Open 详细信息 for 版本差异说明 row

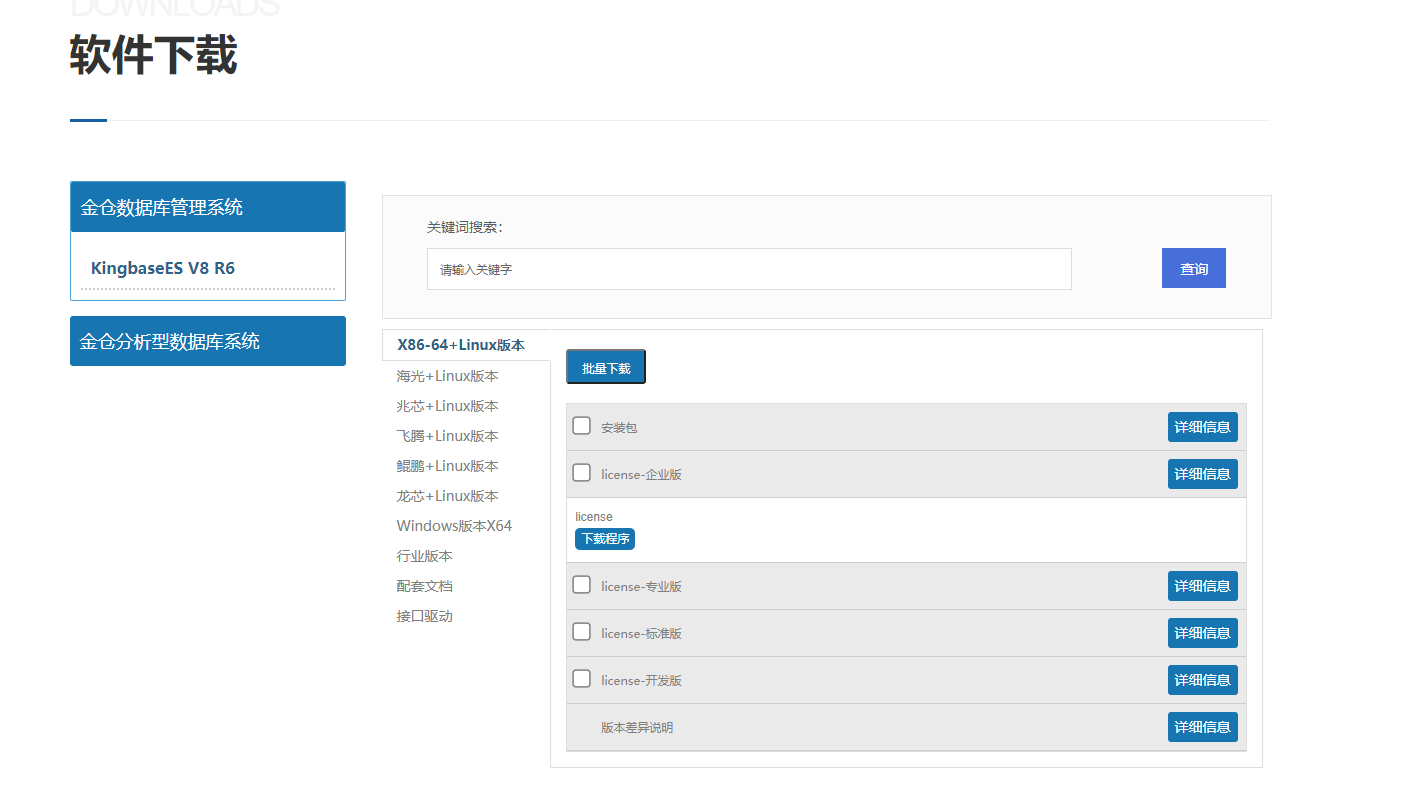pos(1202,727)
